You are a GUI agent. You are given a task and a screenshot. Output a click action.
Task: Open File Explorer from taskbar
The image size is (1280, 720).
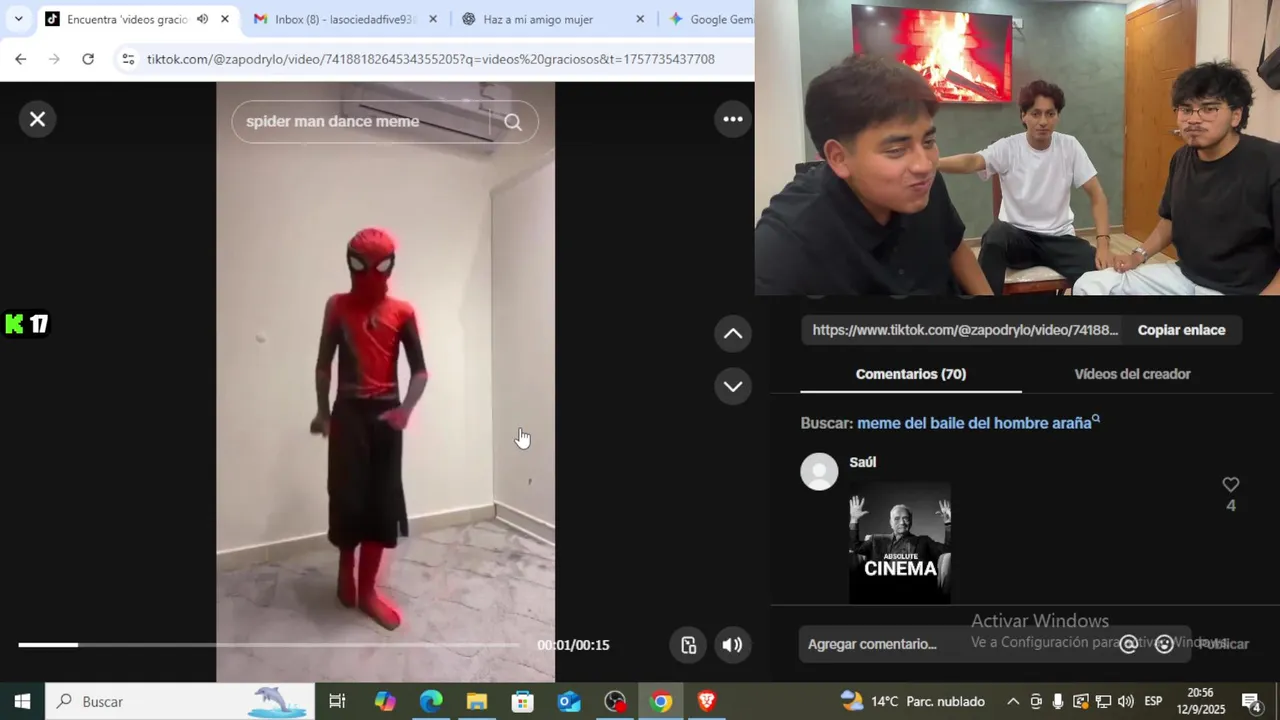[x=477, y=701]
